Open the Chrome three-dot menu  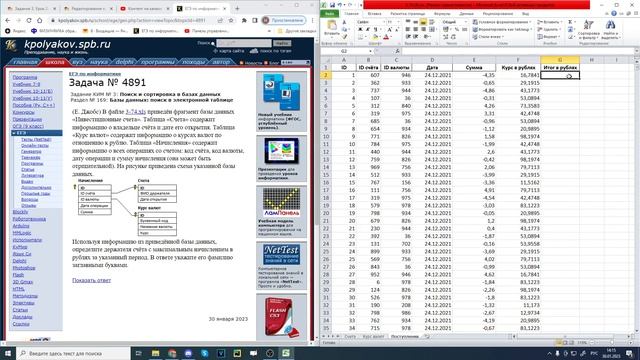[312, 20]
